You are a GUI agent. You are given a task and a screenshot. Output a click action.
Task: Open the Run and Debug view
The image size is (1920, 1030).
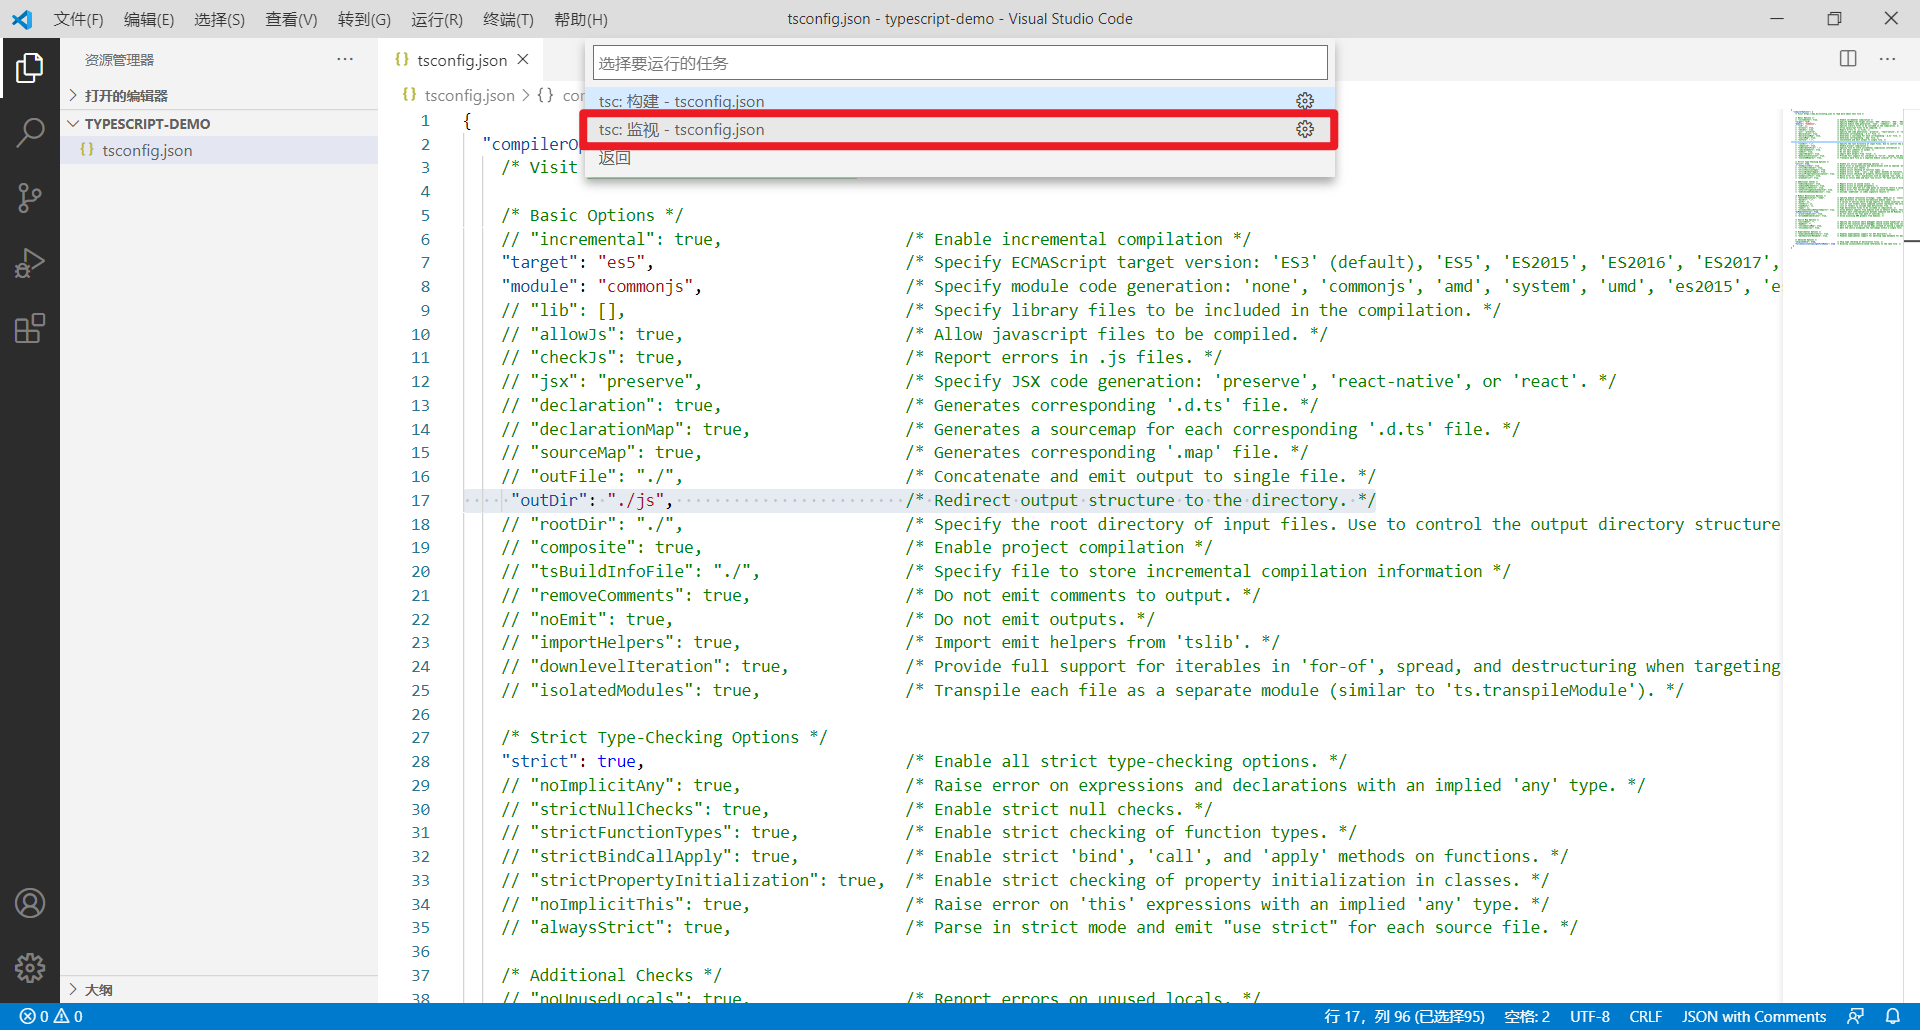(x=30, y=263)
